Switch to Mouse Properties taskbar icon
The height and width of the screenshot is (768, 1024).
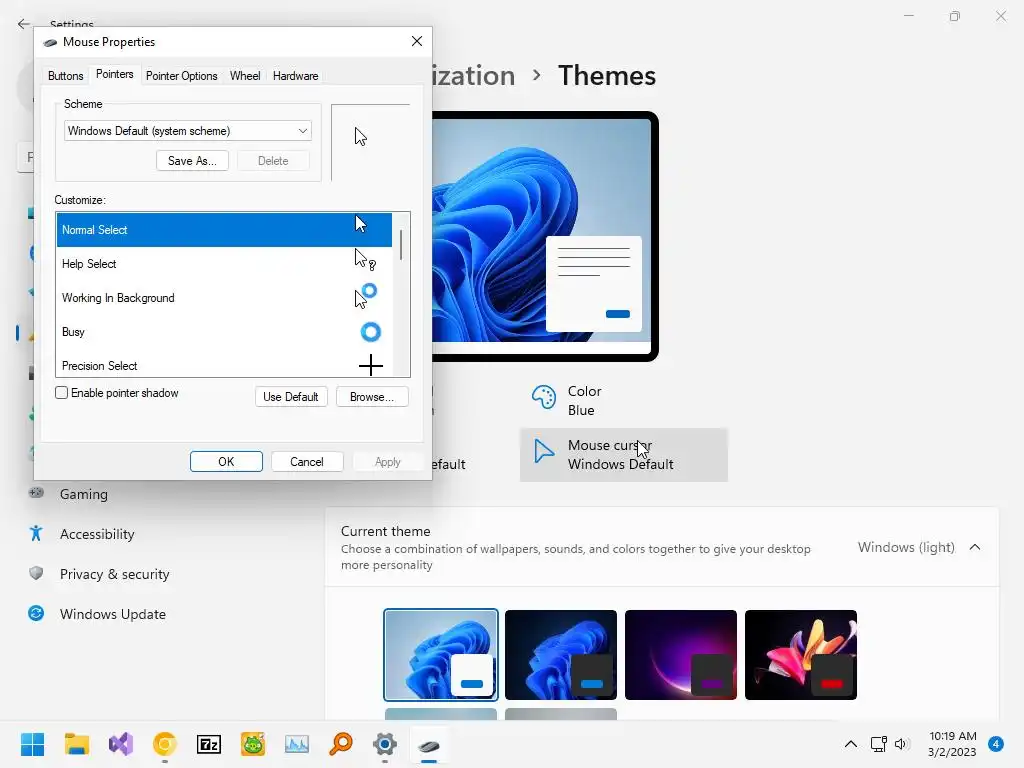429,744
